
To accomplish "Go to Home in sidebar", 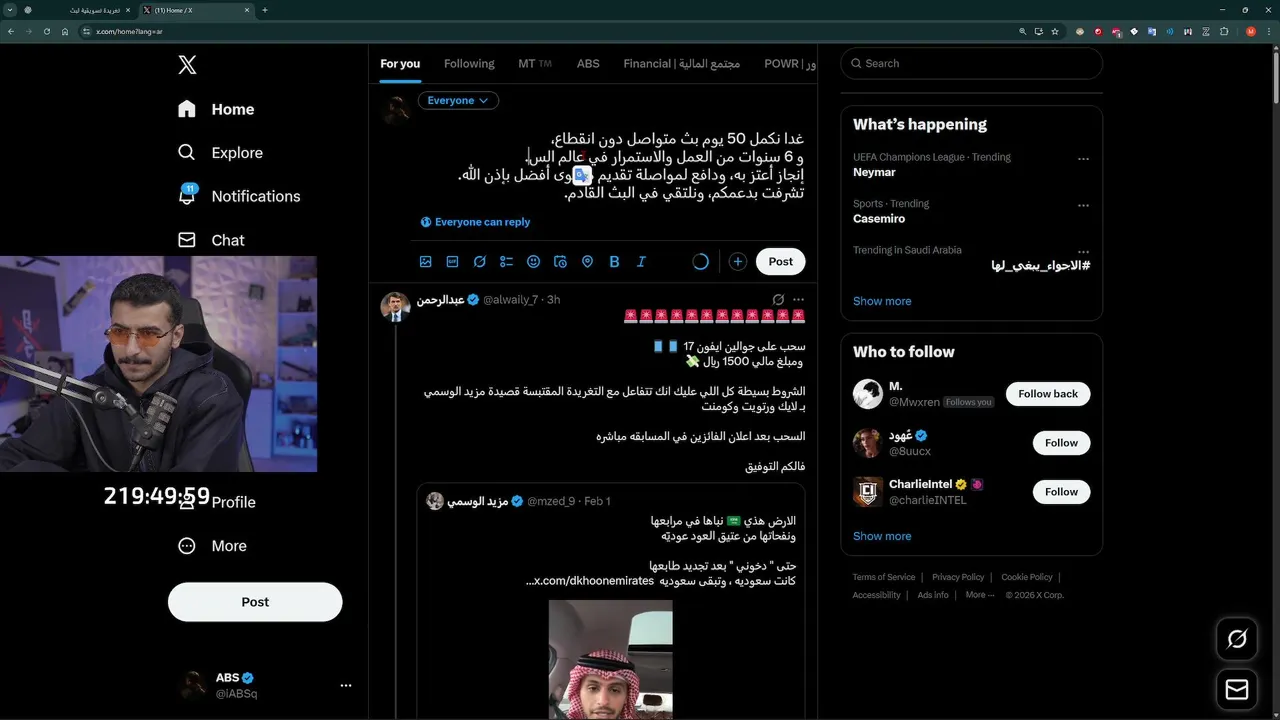I will (216, 109).
